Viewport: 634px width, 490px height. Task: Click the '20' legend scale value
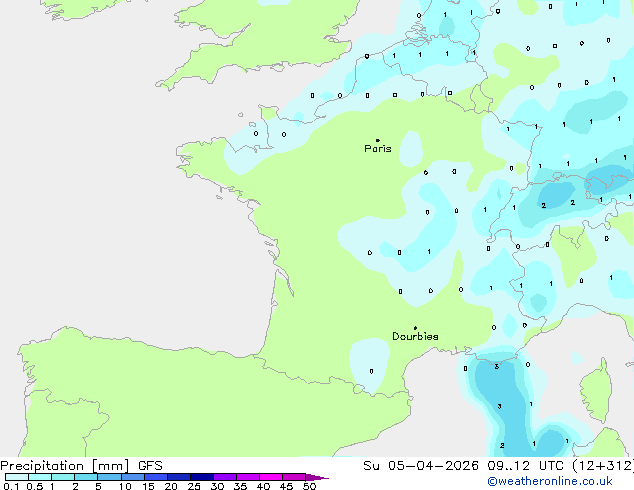coord(171,486)
